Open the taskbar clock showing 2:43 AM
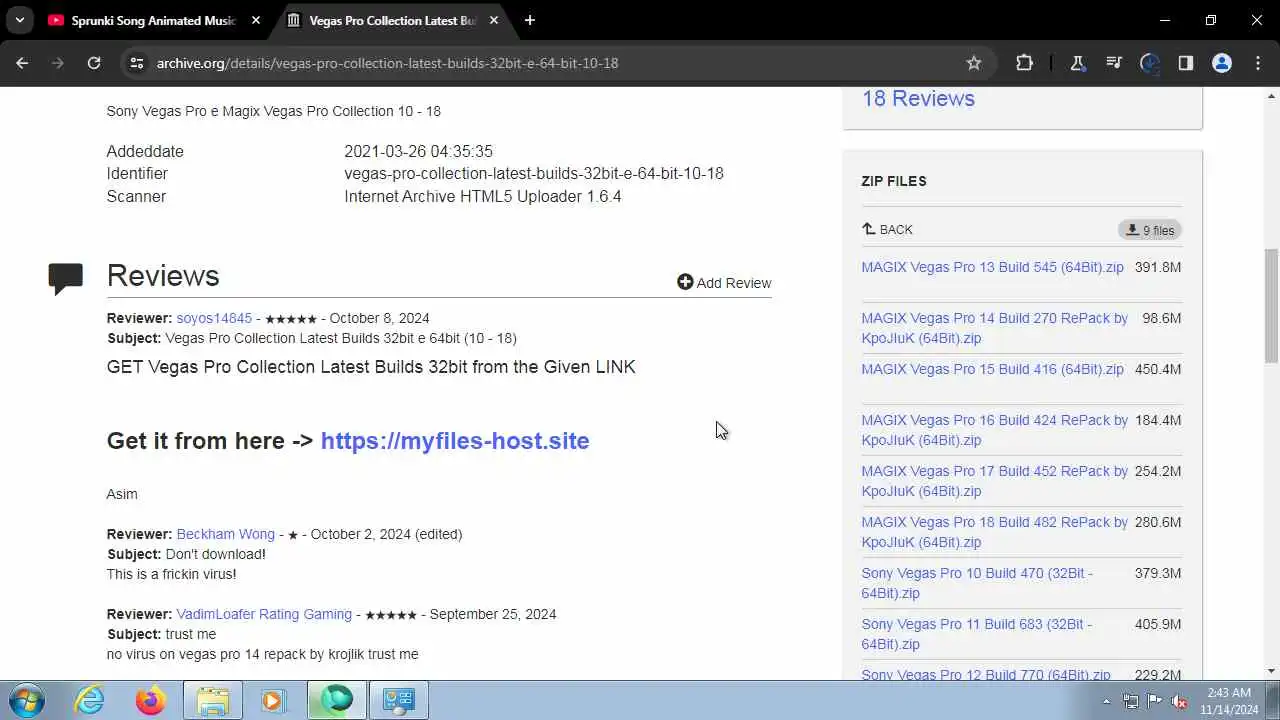Screen dimensions: 1280x720 tap(1229, 700)
